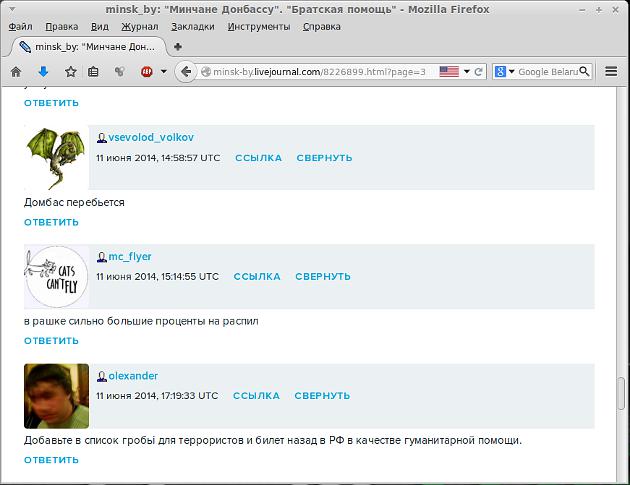Open the Инструменты menu
The height and width of the screenshot is (485, 630).
click(258, 27)
